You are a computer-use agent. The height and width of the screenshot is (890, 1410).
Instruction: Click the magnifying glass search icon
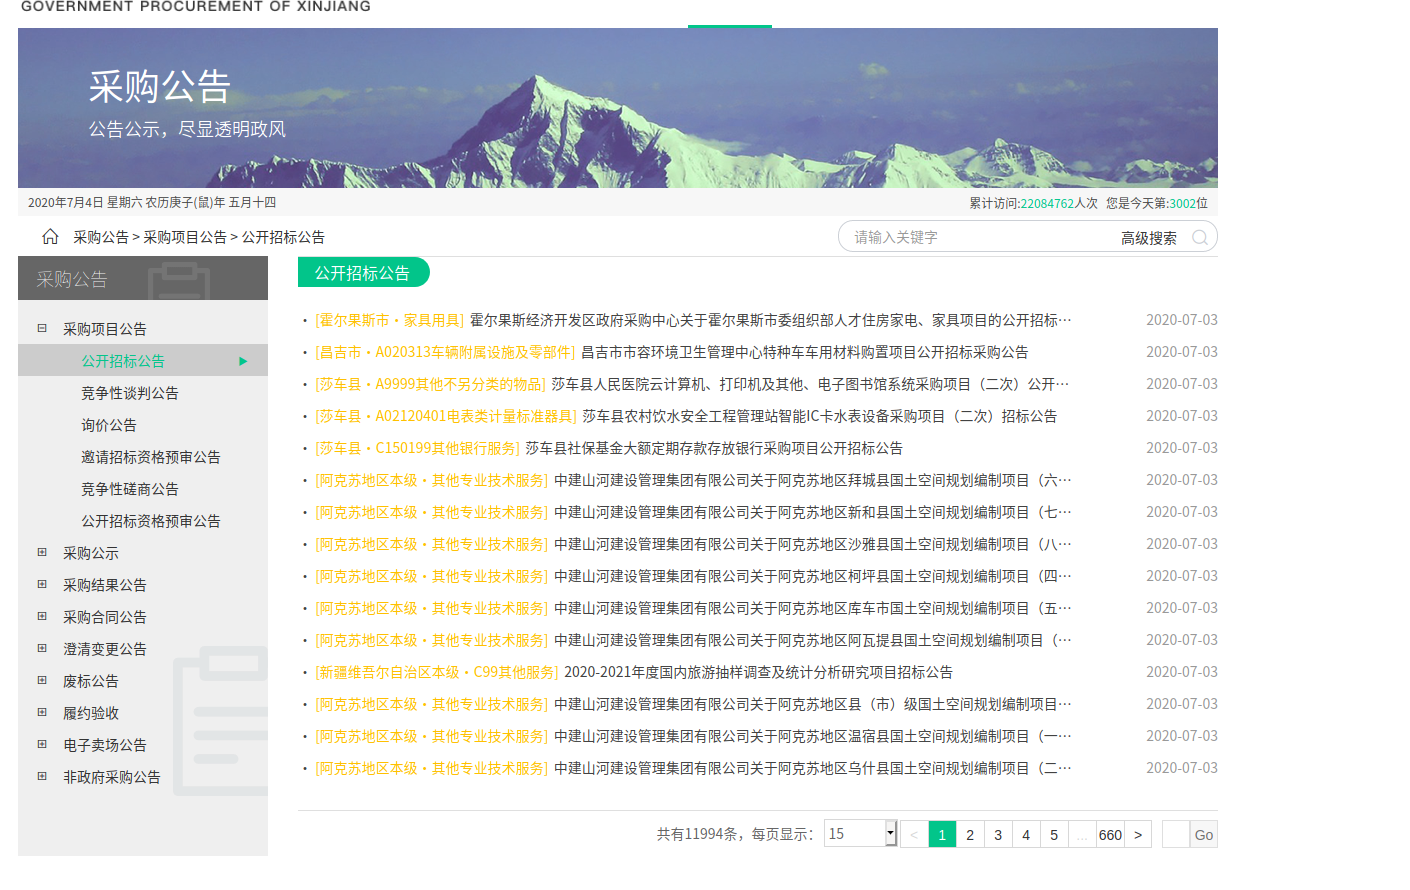(x=1199, y=237)
